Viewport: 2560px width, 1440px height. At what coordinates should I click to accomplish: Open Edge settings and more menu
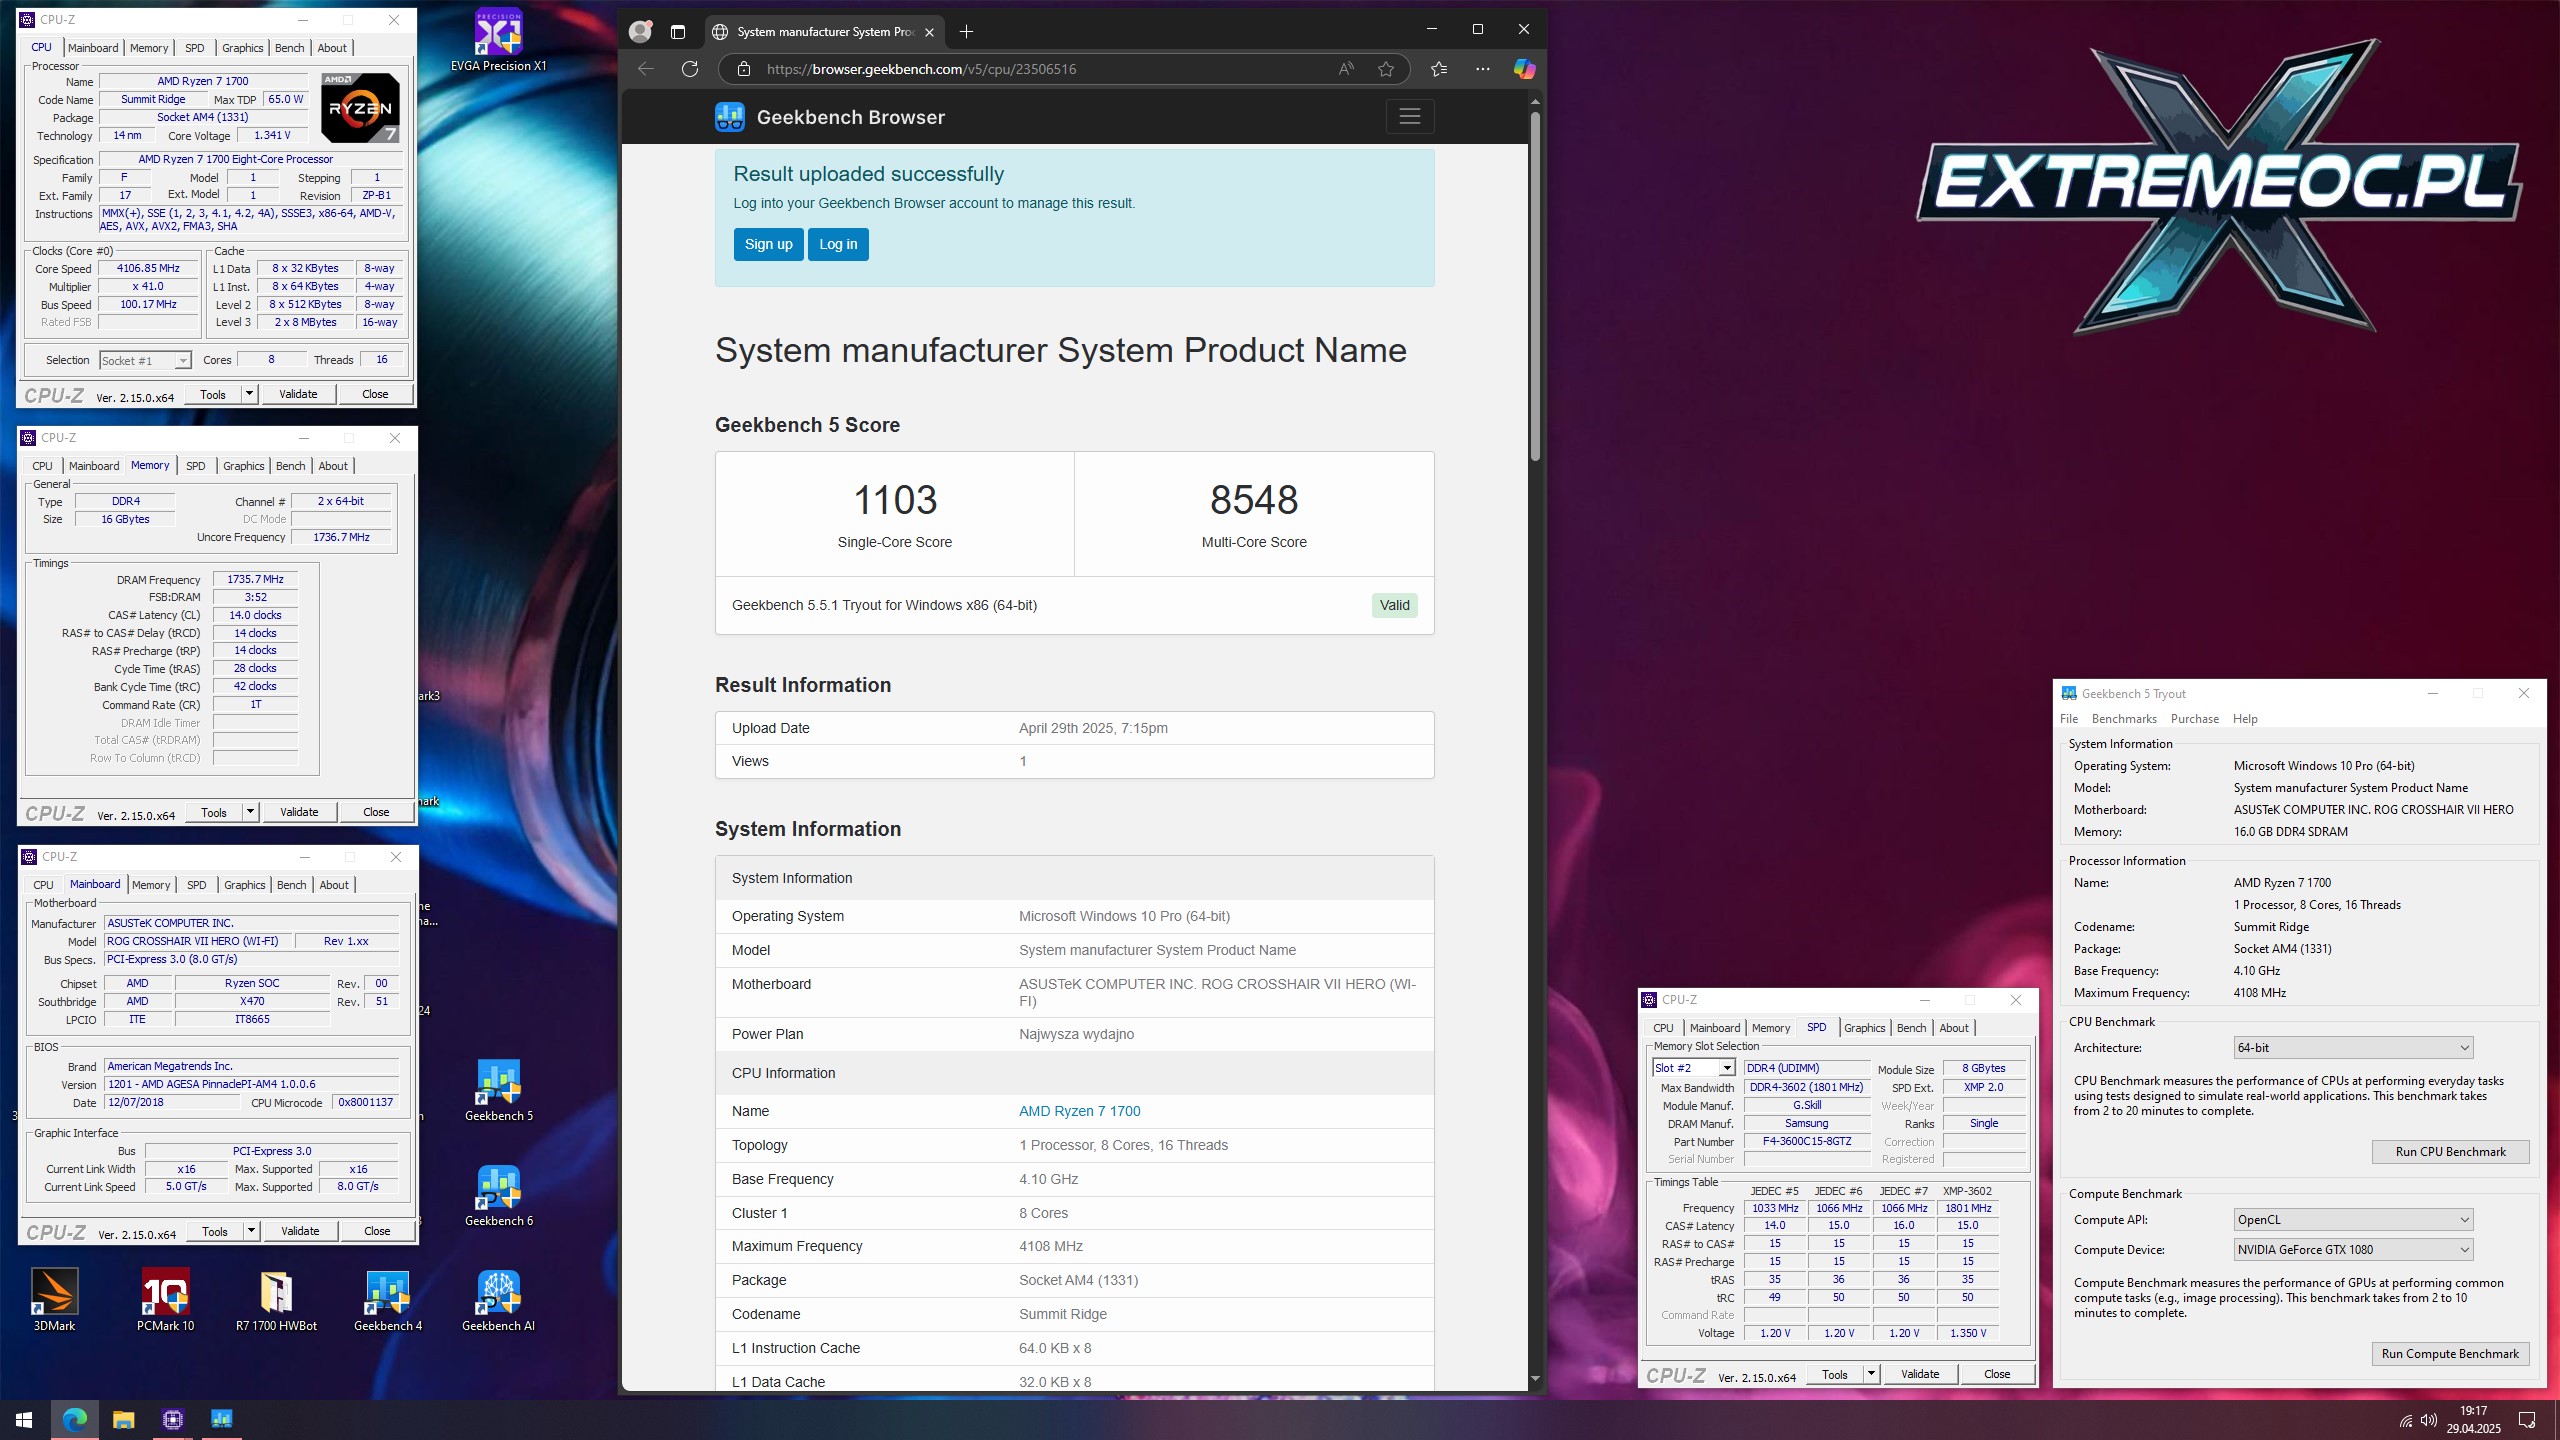[1483, 69]
